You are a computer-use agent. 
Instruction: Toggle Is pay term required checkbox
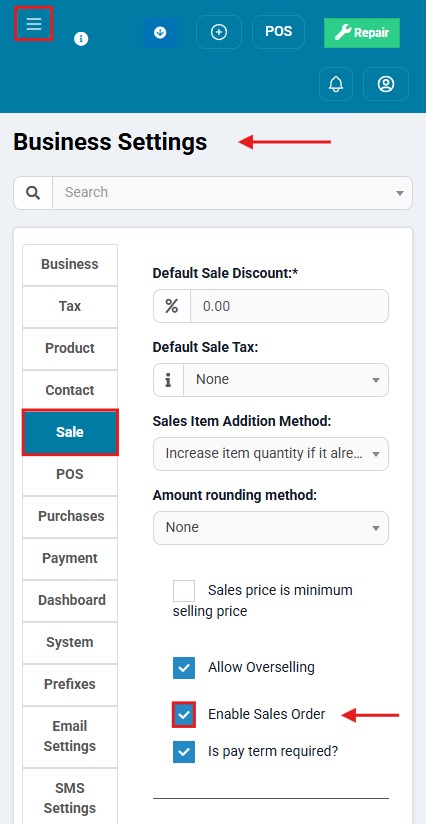[184, 752]
